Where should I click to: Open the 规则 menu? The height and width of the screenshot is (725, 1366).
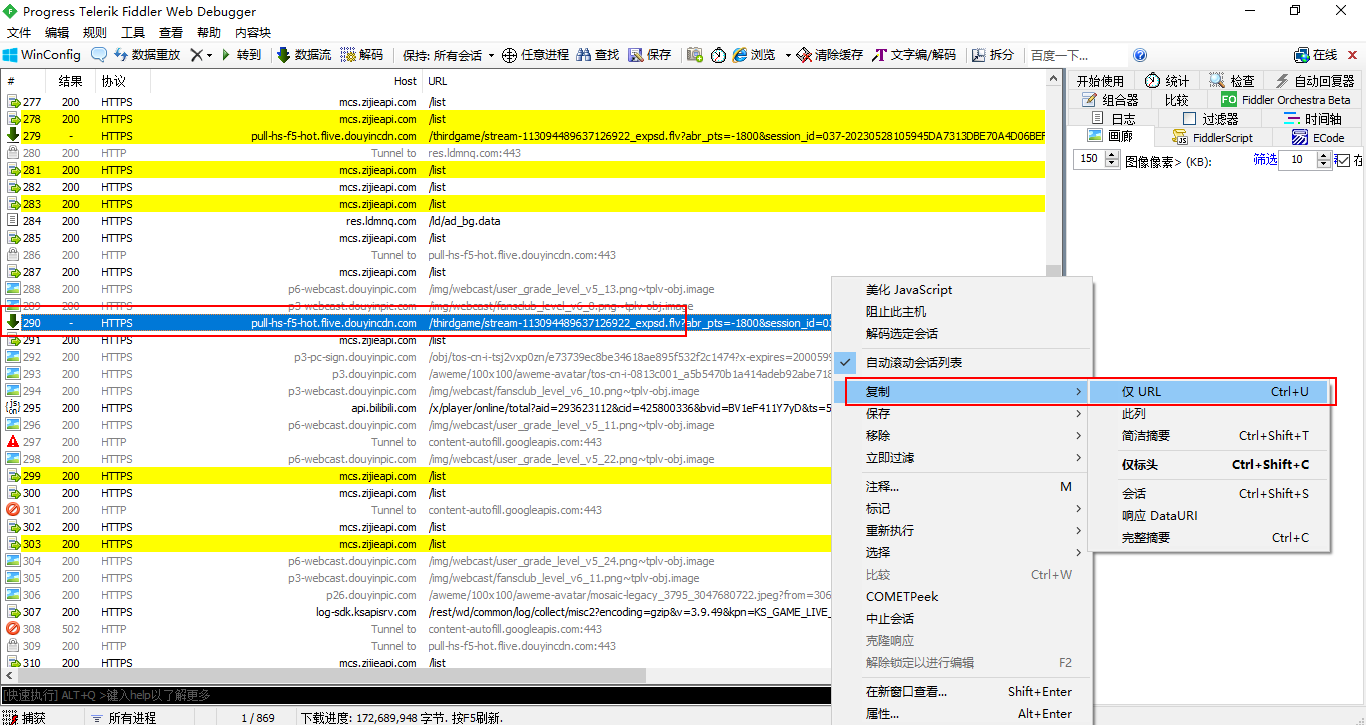(x=95, y=32)
